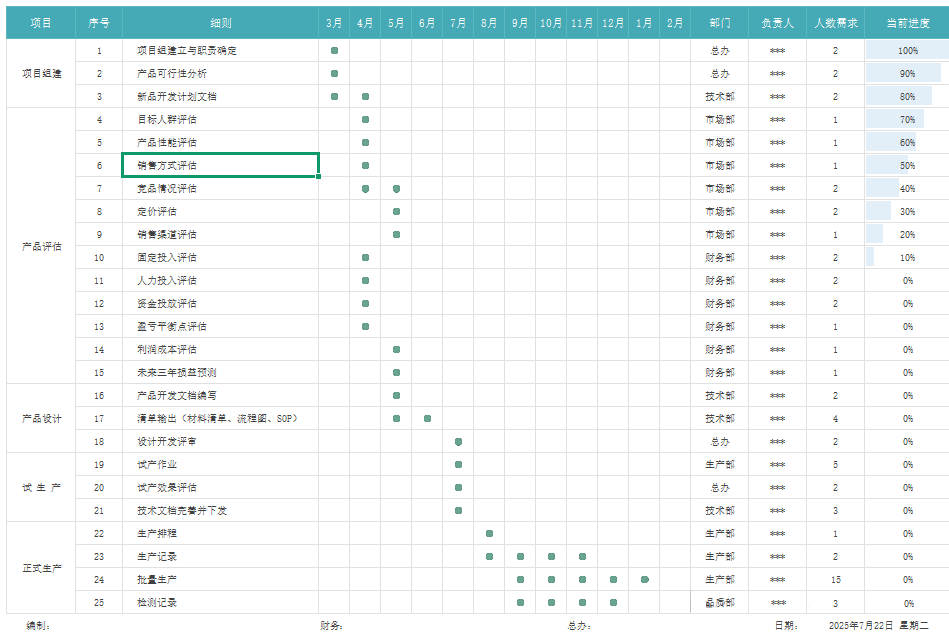This screenshot has height=644, width=949.
Task: Select cell 检测记录
Action: tap(220, 603)
